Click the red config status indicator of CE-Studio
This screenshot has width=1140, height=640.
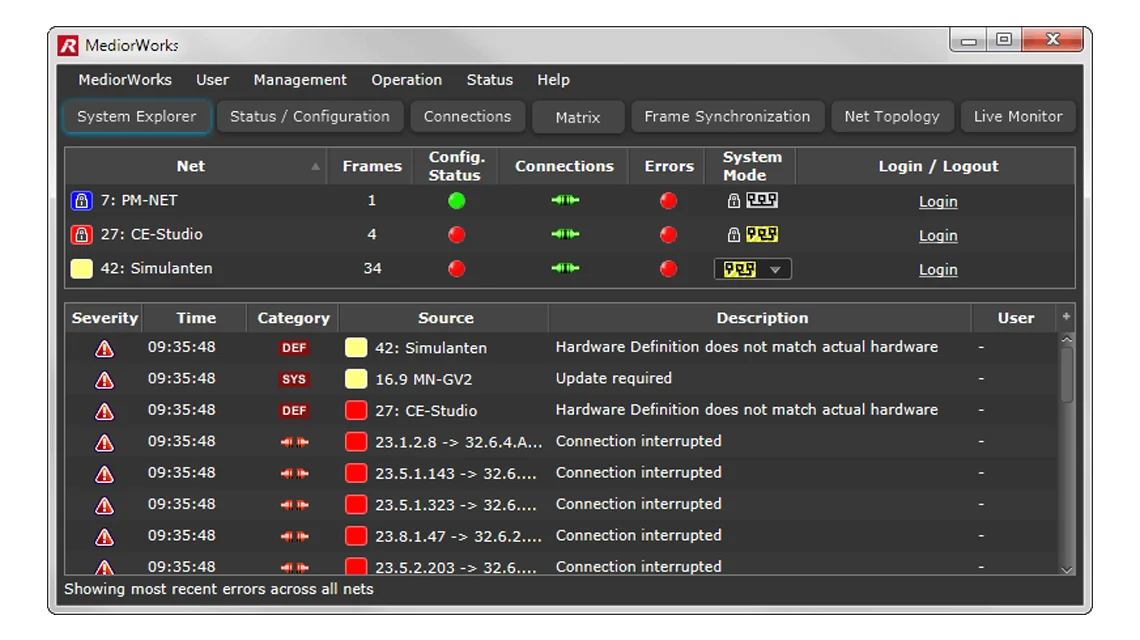(x=457, y=234)
